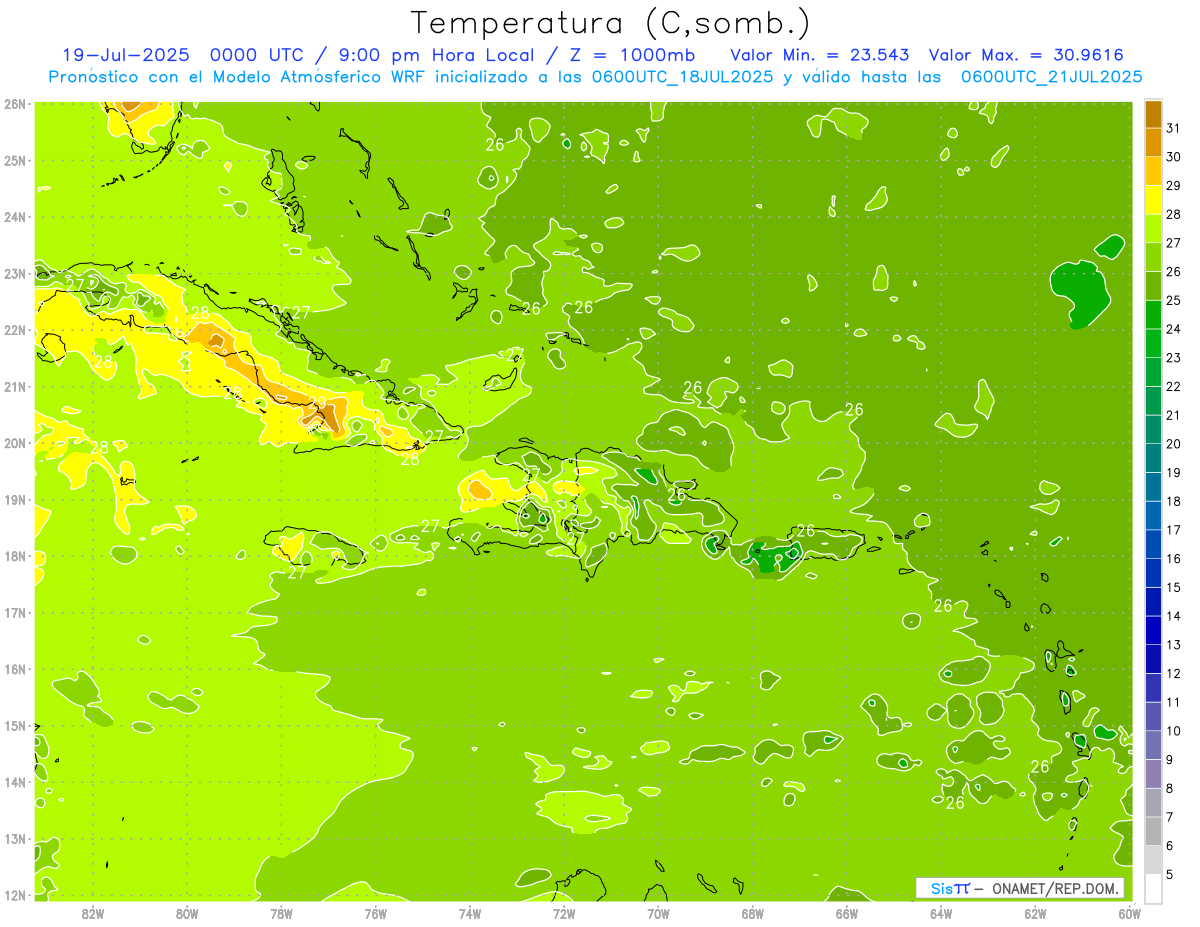Click the '0600UTC_21JUL2025' valid-until time
The image size is (1200, 927).
pyautogui.click(x=1052, y=77)
